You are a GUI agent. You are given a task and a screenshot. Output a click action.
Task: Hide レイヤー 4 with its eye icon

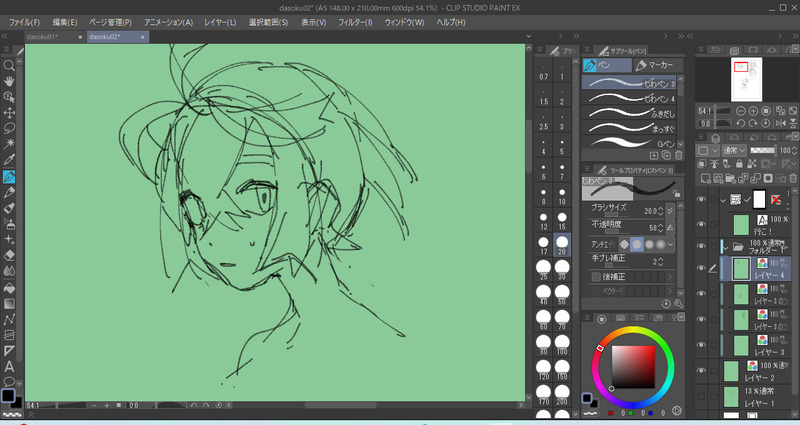(701, 268)
